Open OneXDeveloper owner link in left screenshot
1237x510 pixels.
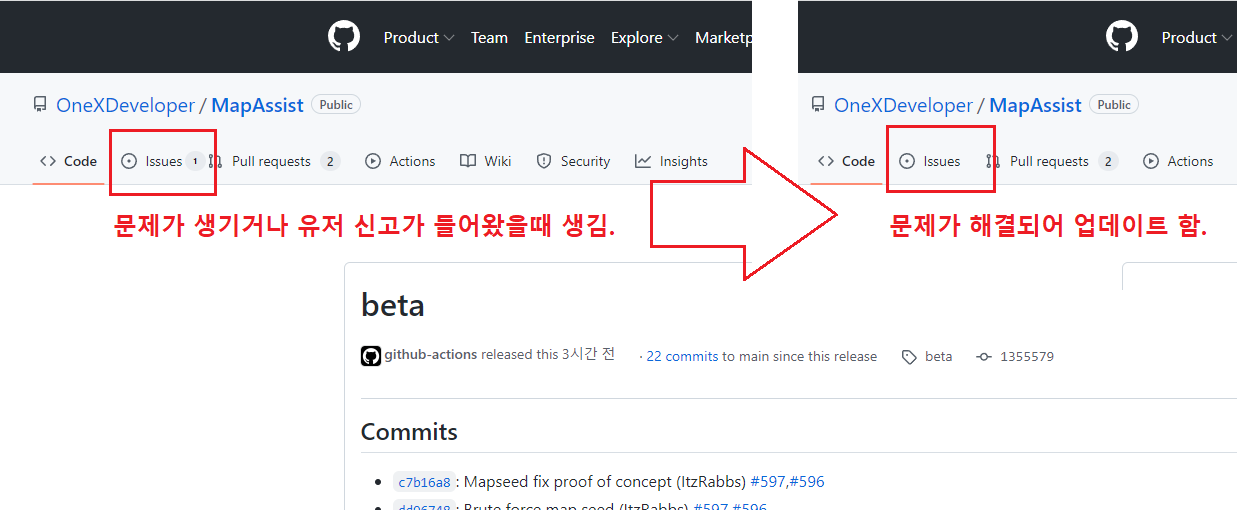pyautogui.click(x=125, y=105)
